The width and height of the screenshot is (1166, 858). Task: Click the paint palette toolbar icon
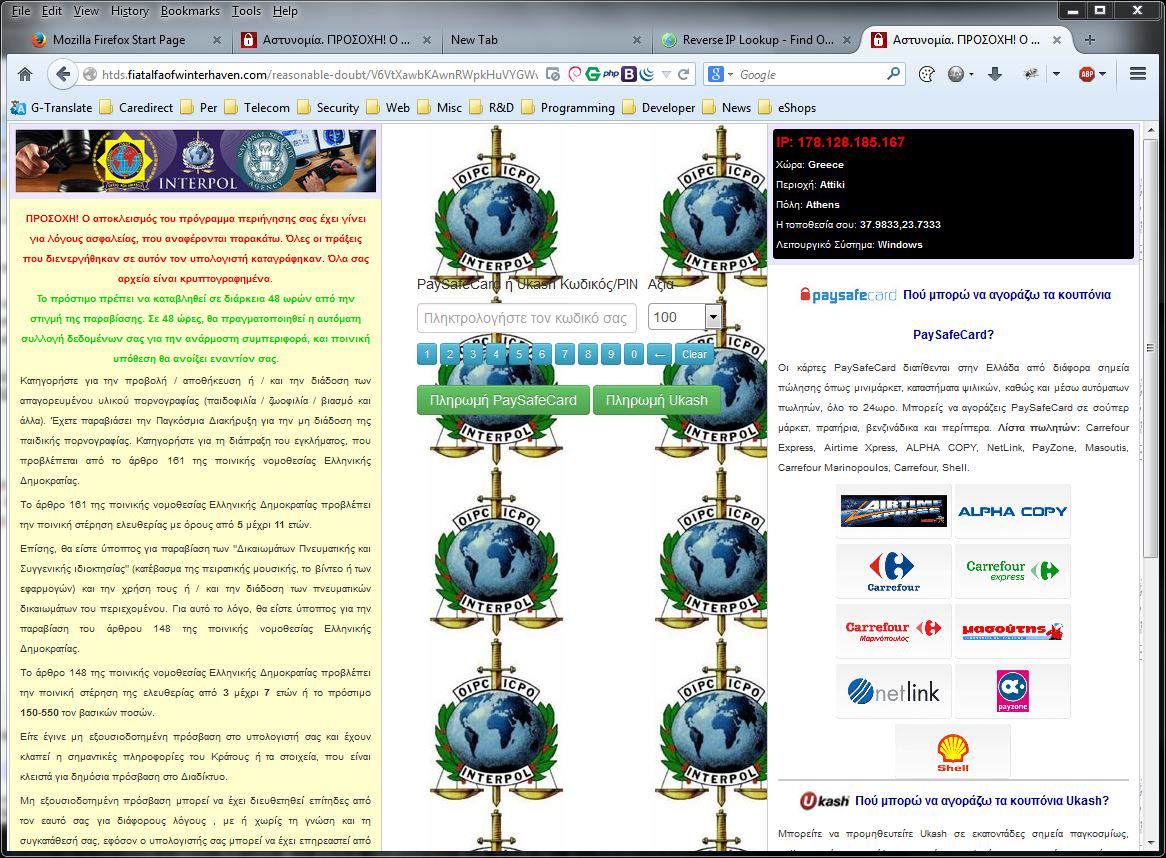tap(927, 74)
